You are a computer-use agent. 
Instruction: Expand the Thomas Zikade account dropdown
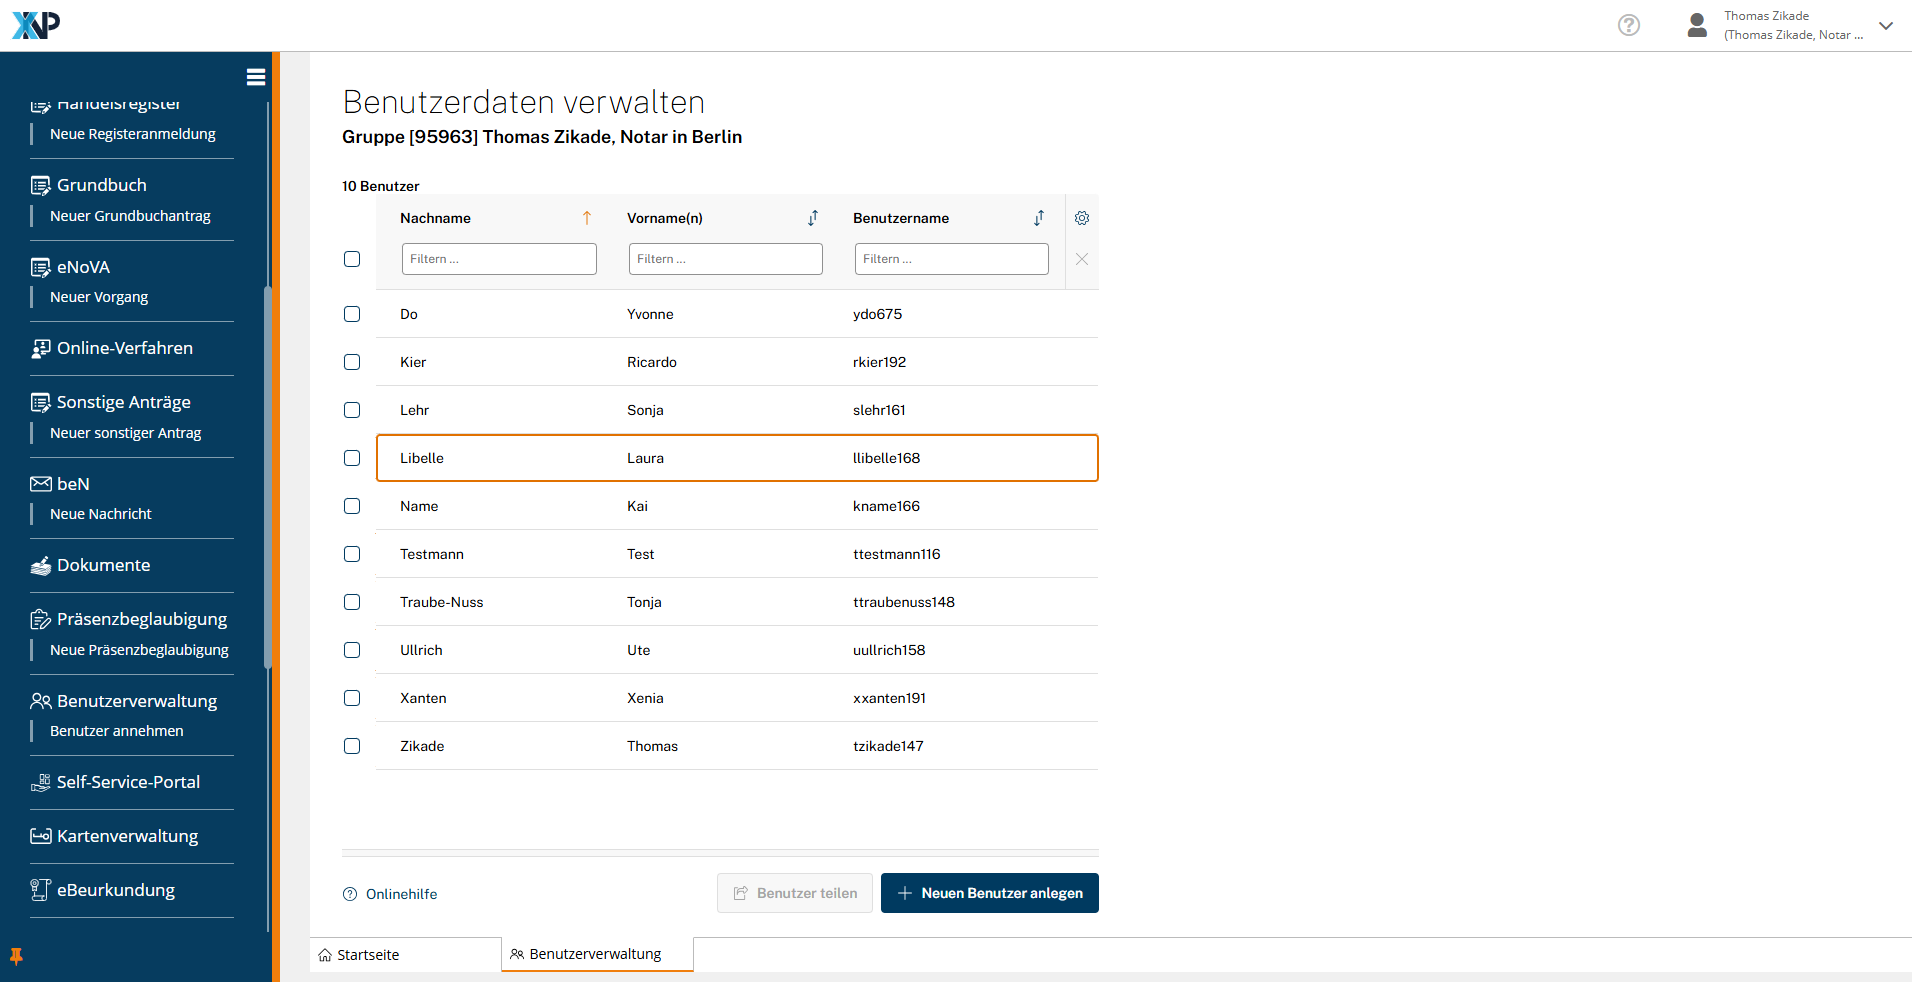point(1885,26)
